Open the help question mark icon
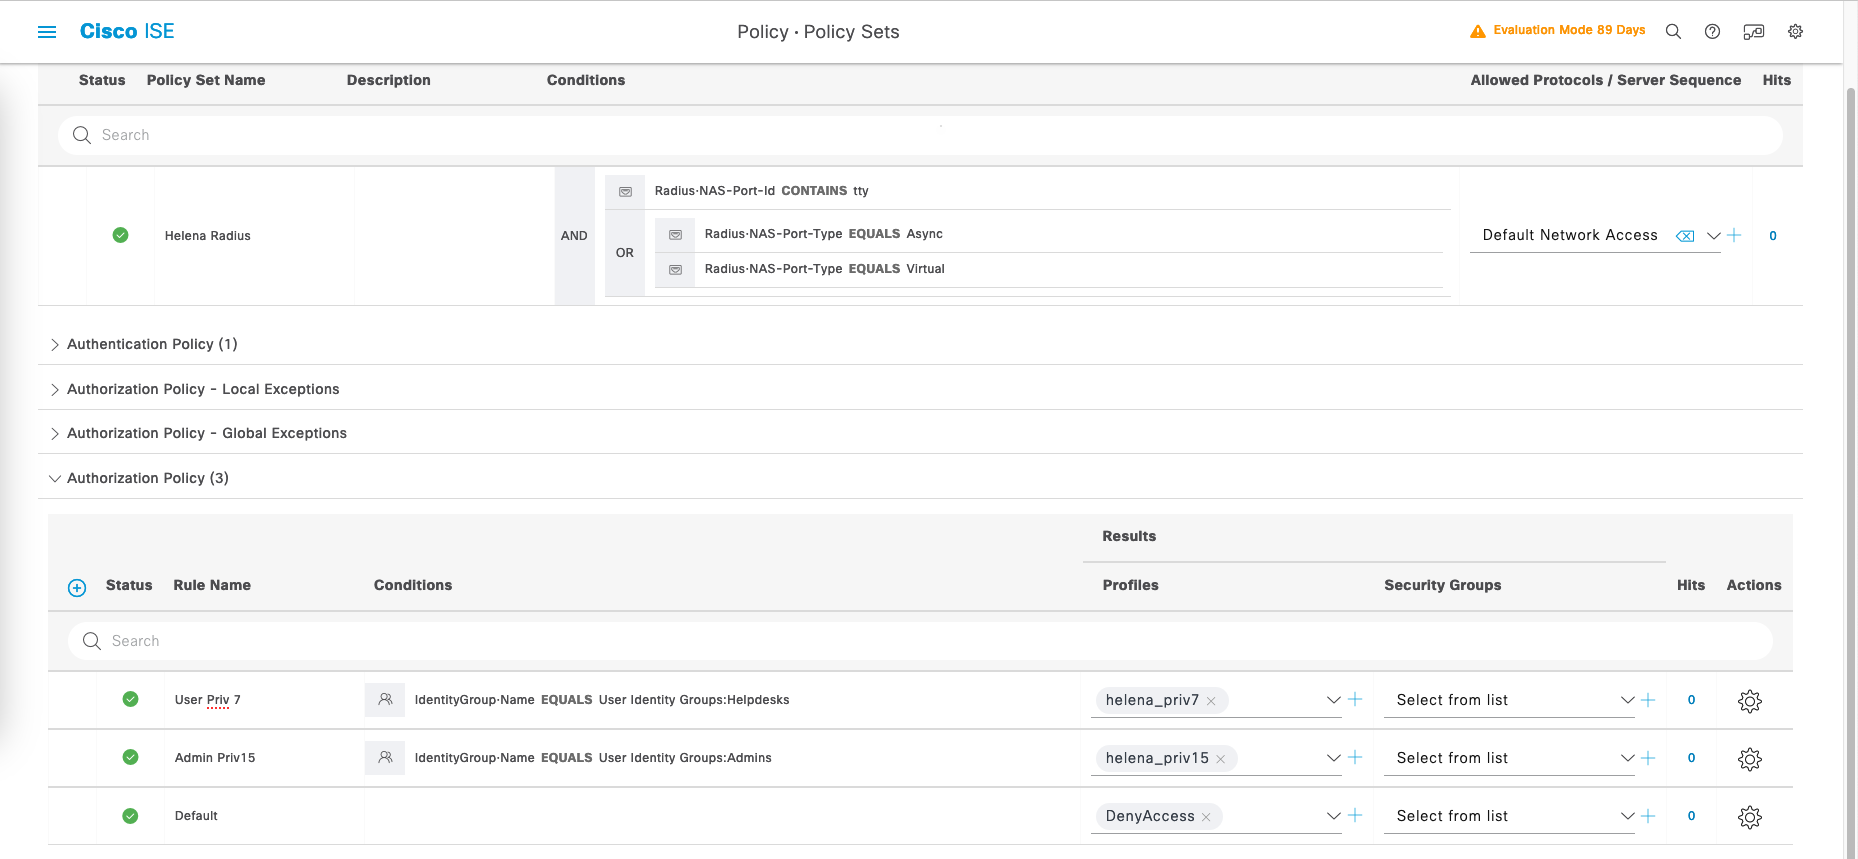 1712,32
